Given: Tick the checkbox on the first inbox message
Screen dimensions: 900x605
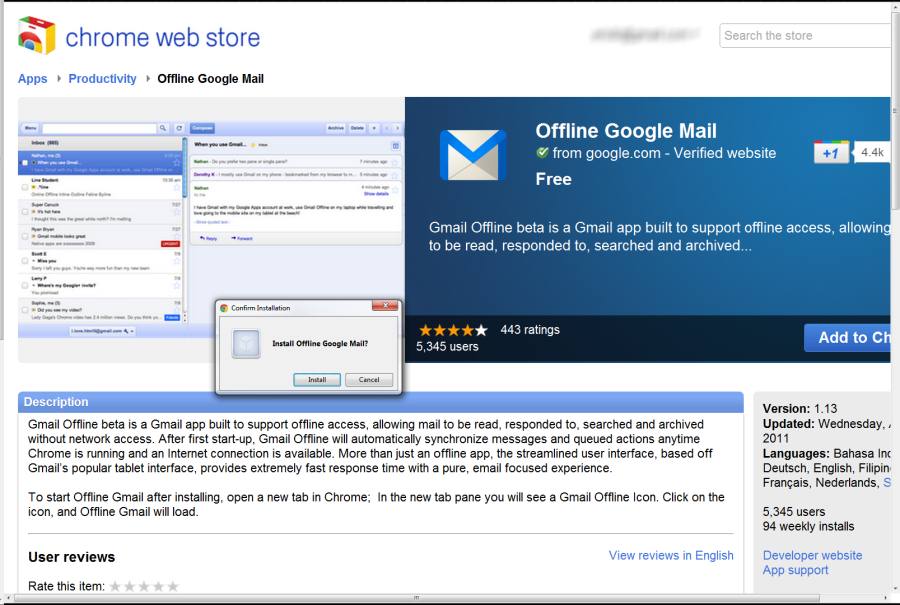Looking at the screenshot, I should [x=25, y=162].
